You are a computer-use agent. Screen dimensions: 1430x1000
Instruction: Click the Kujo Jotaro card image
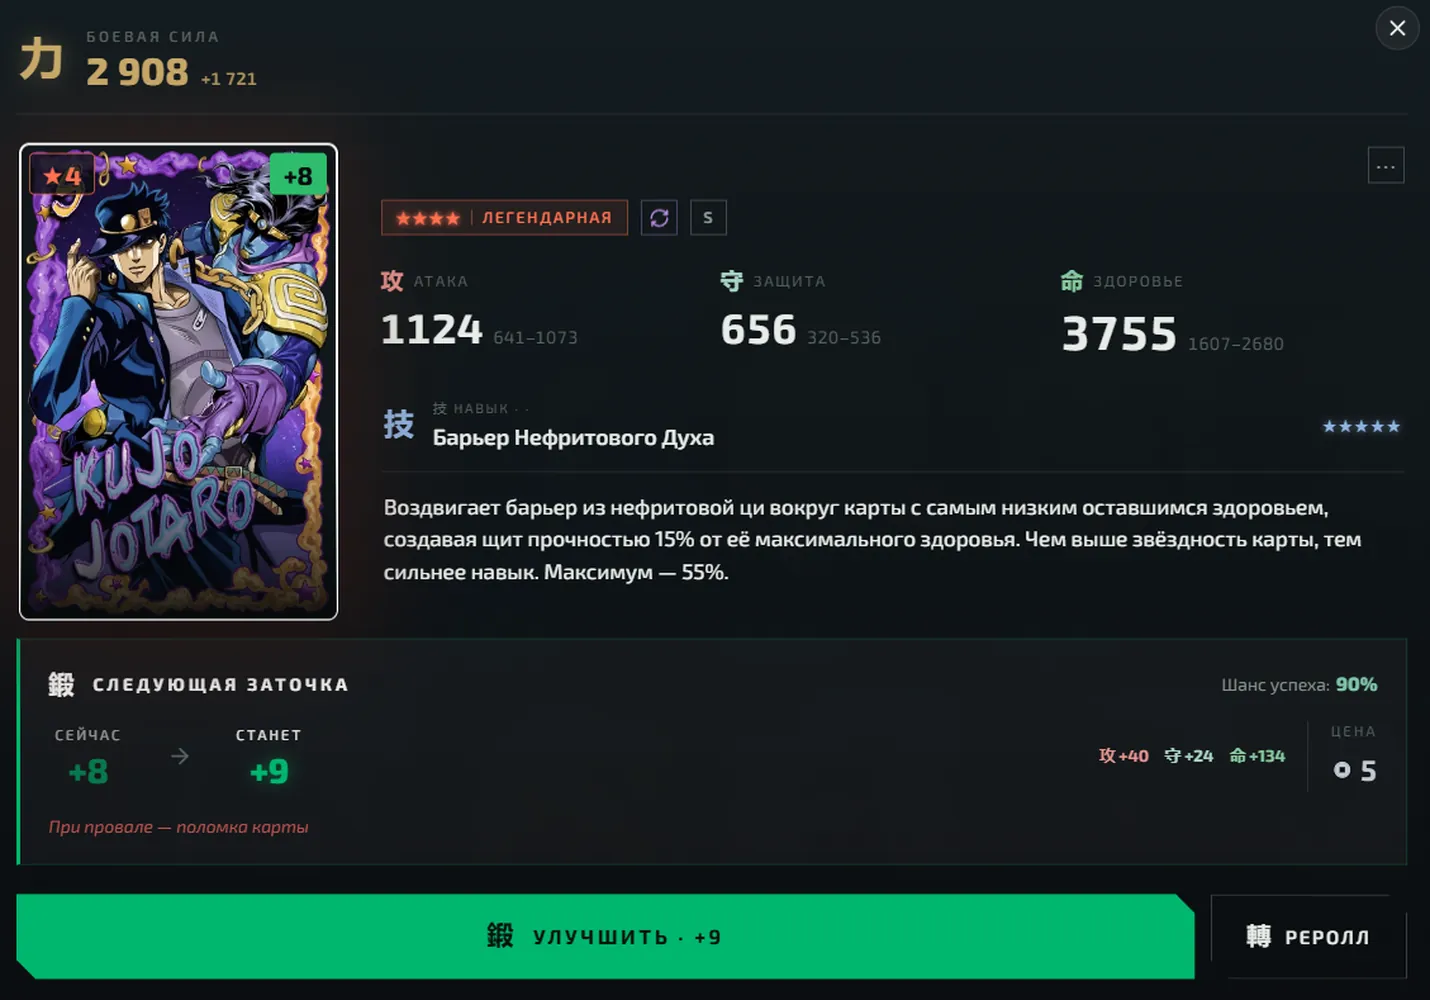(179, 382)
